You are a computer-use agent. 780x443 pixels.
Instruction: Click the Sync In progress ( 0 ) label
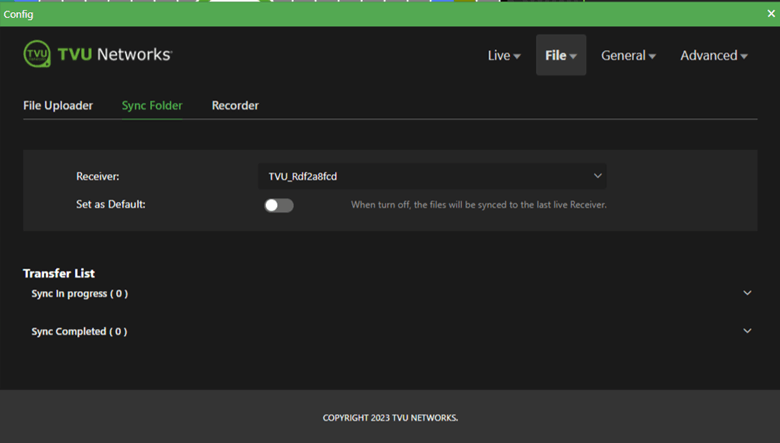pyautogui.click(x=80, y=293)
